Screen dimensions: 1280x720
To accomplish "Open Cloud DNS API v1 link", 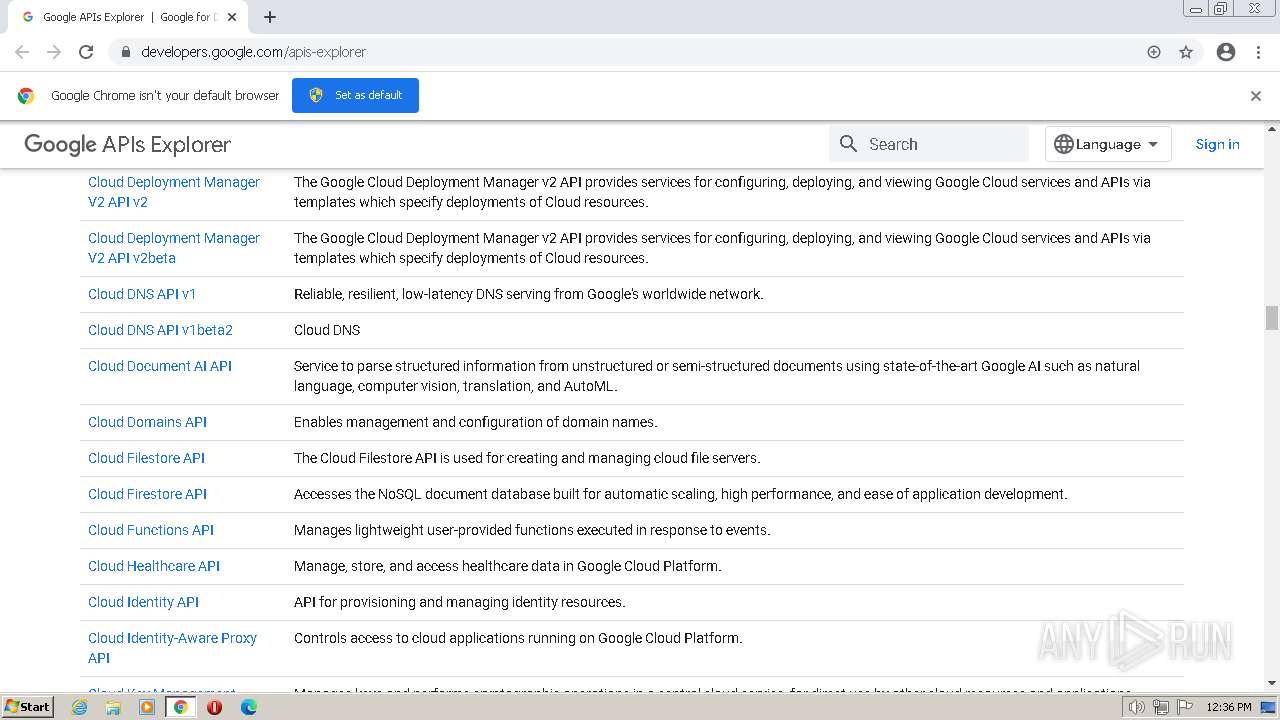I will [142, 294].
